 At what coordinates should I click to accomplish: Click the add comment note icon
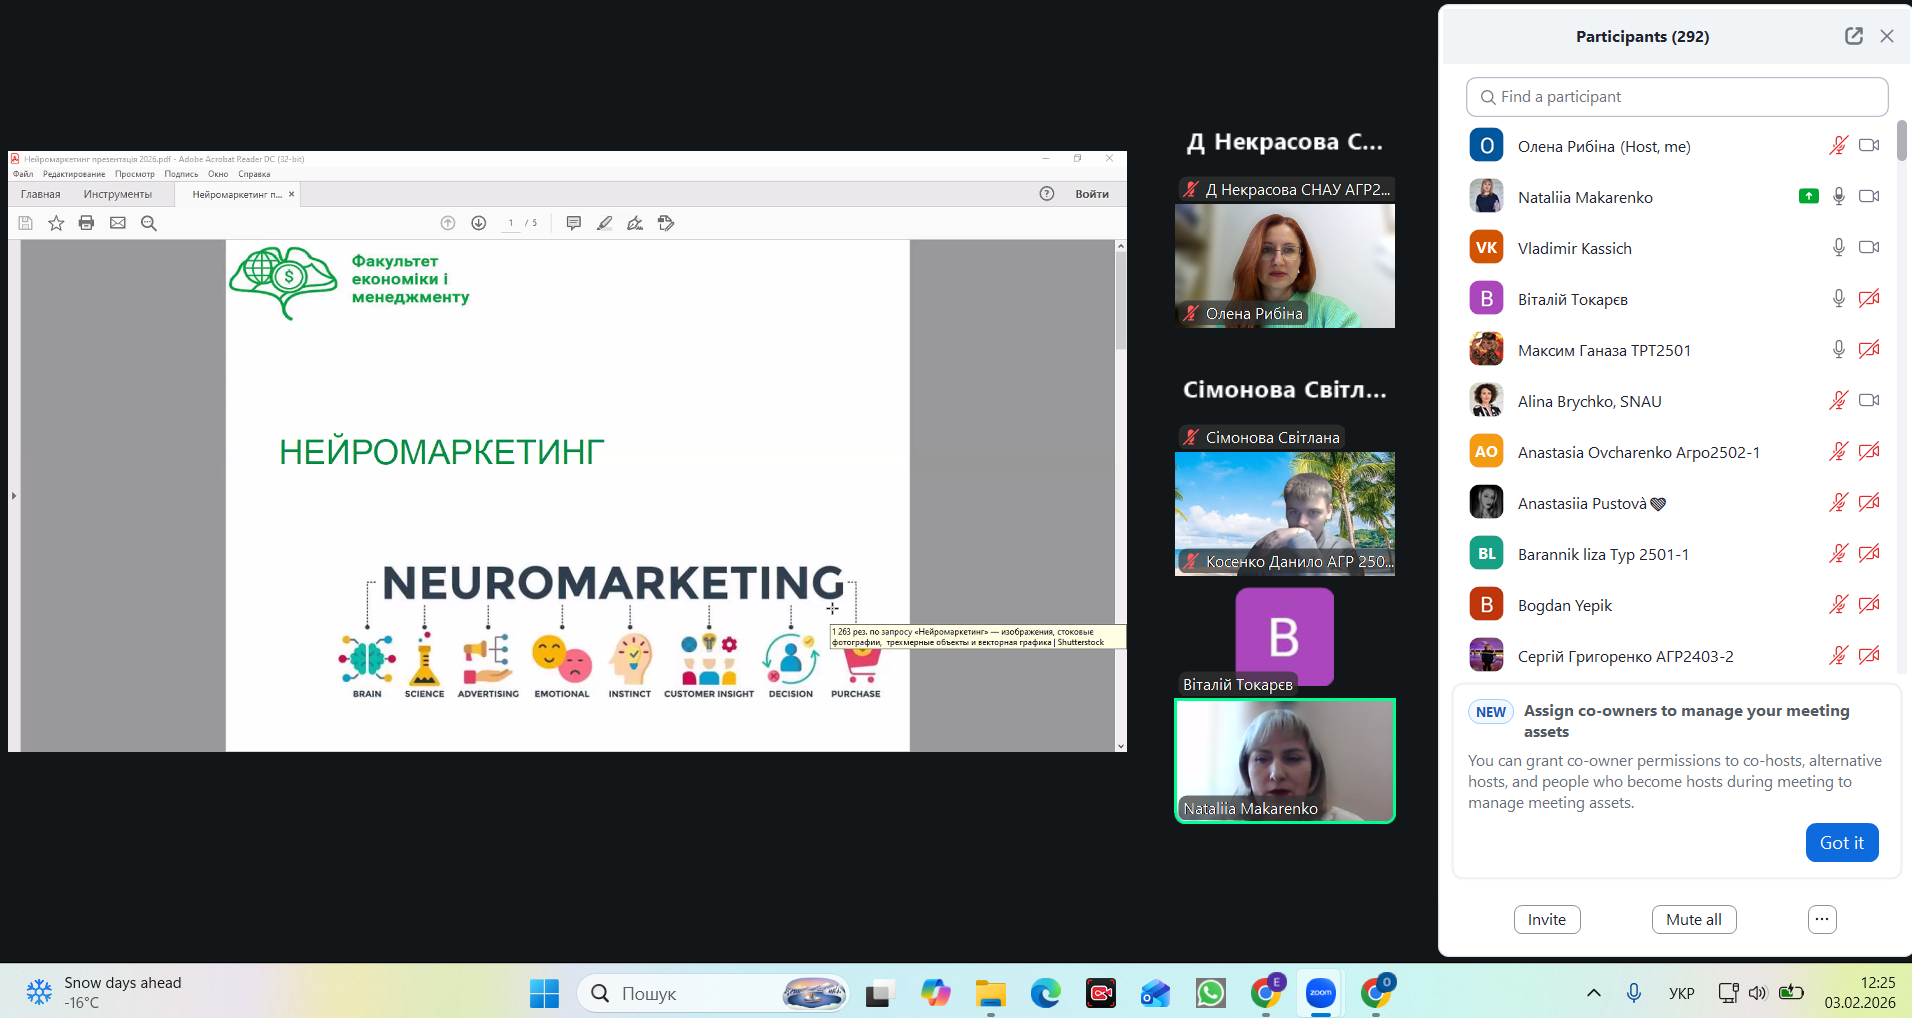click(573, 223)
